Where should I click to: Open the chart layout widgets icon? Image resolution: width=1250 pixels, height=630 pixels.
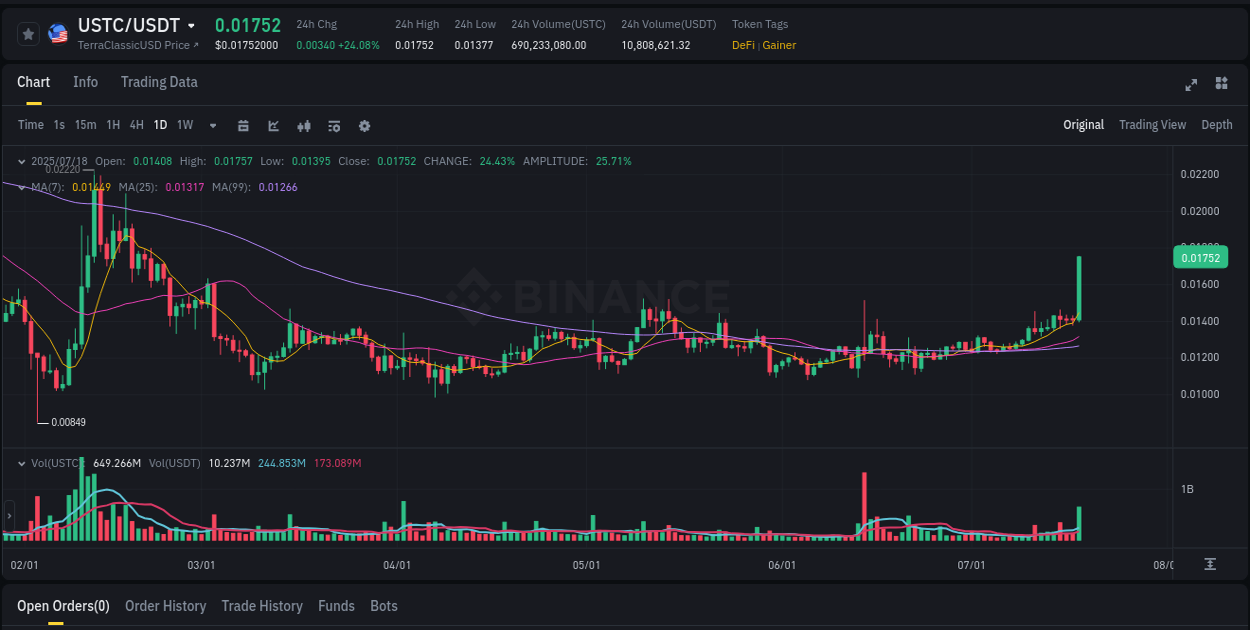1221,85
